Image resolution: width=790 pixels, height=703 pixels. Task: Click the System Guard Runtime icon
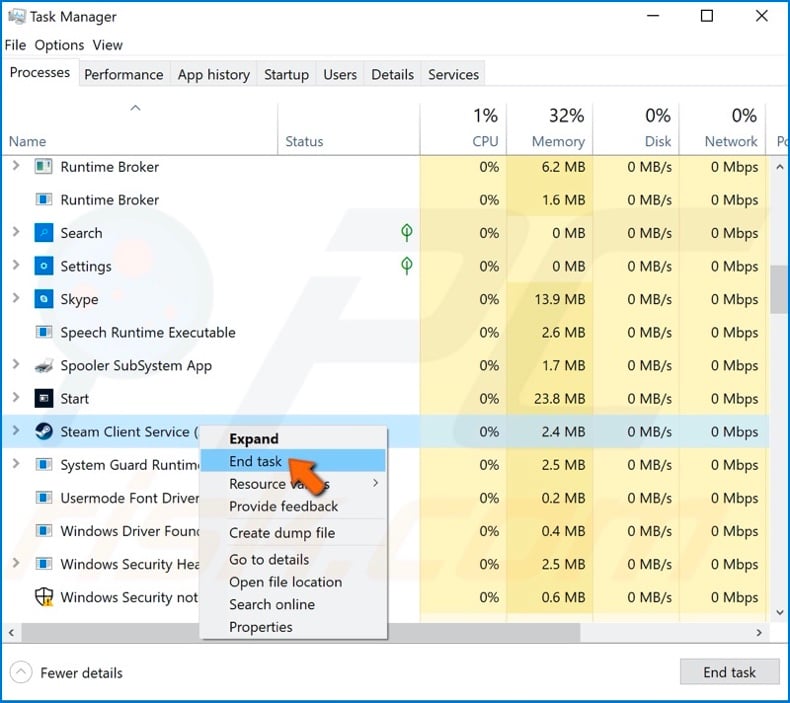pos(44,464)
